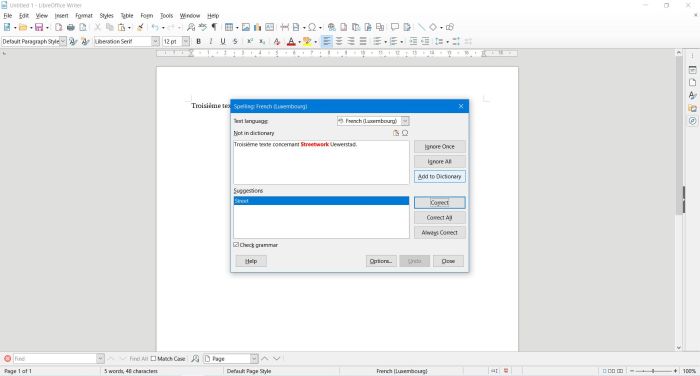Expand insert table dropdown arrow

click(237, 27)
